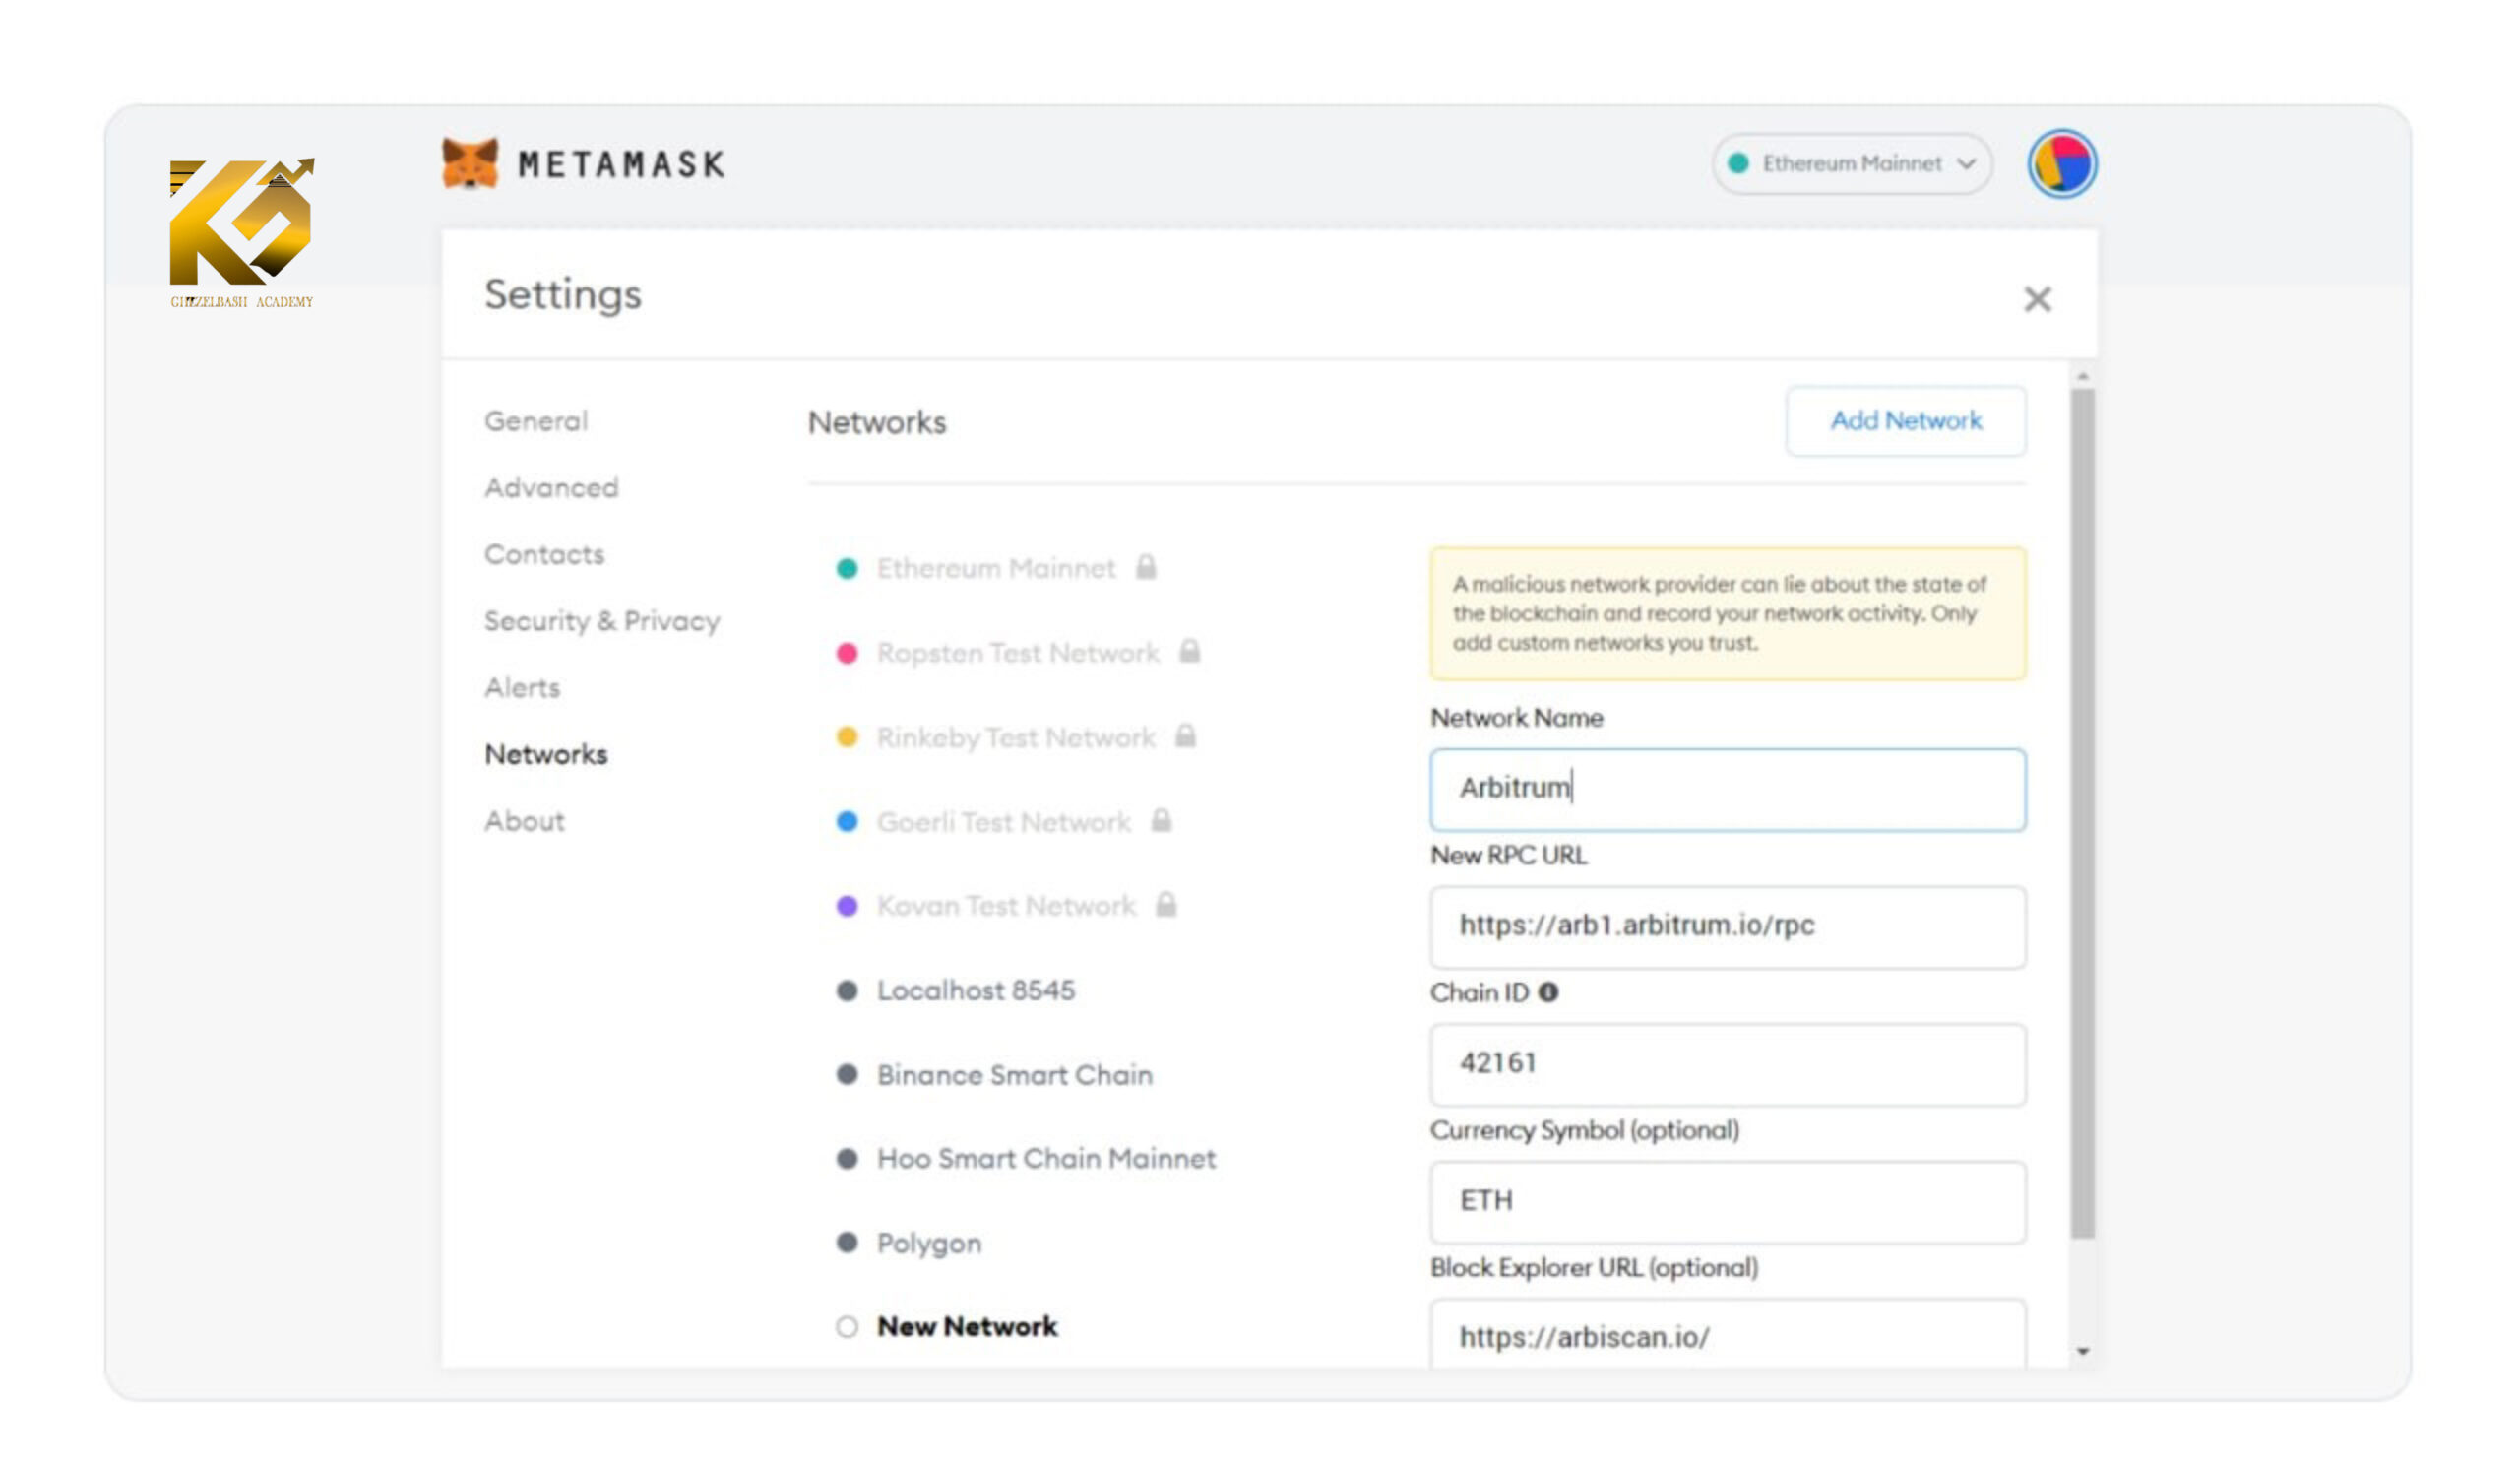Viewport: 2520px width, 1469px height.
Task: Select Polygon network entry
Action: (x=929, y=1244)
